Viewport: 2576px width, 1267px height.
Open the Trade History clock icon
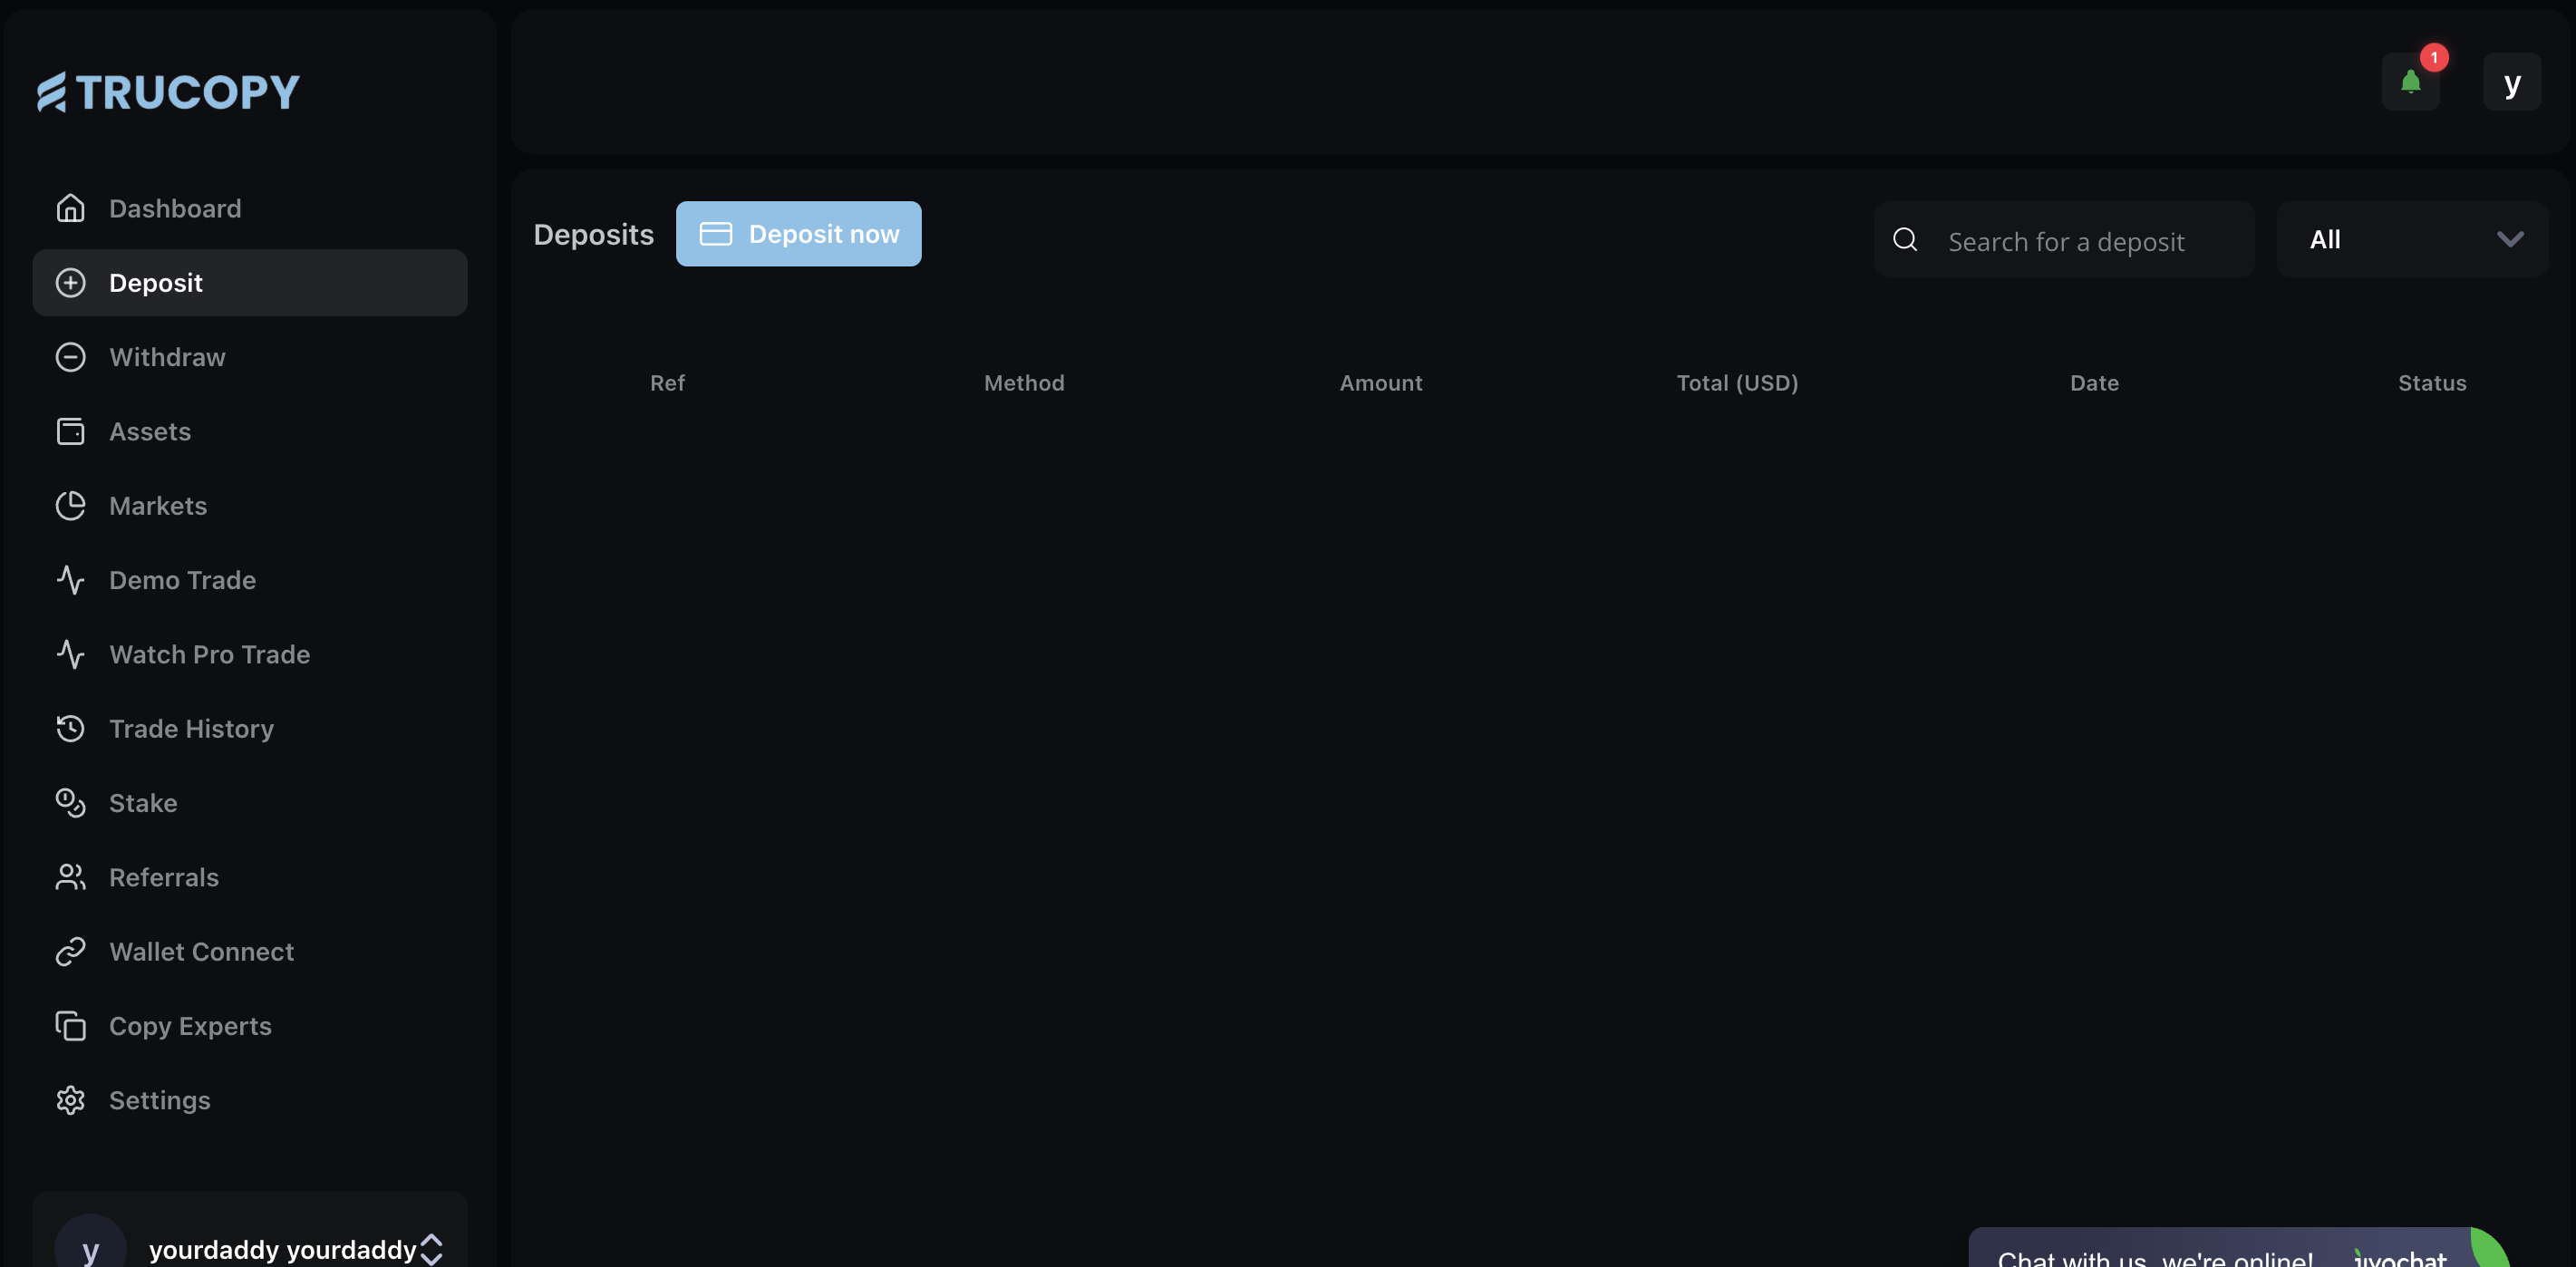coord(70,728)
